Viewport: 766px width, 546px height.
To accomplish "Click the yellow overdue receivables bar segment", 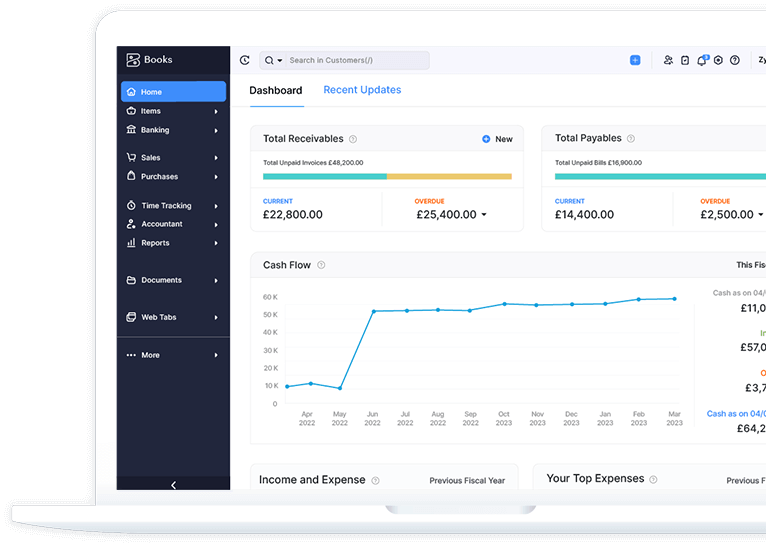I will click(x=449, y=177).
